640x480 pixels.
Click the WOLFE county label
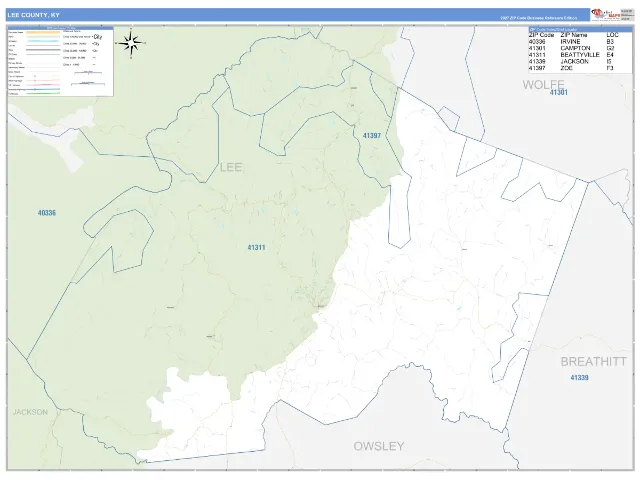pos(543,84)
